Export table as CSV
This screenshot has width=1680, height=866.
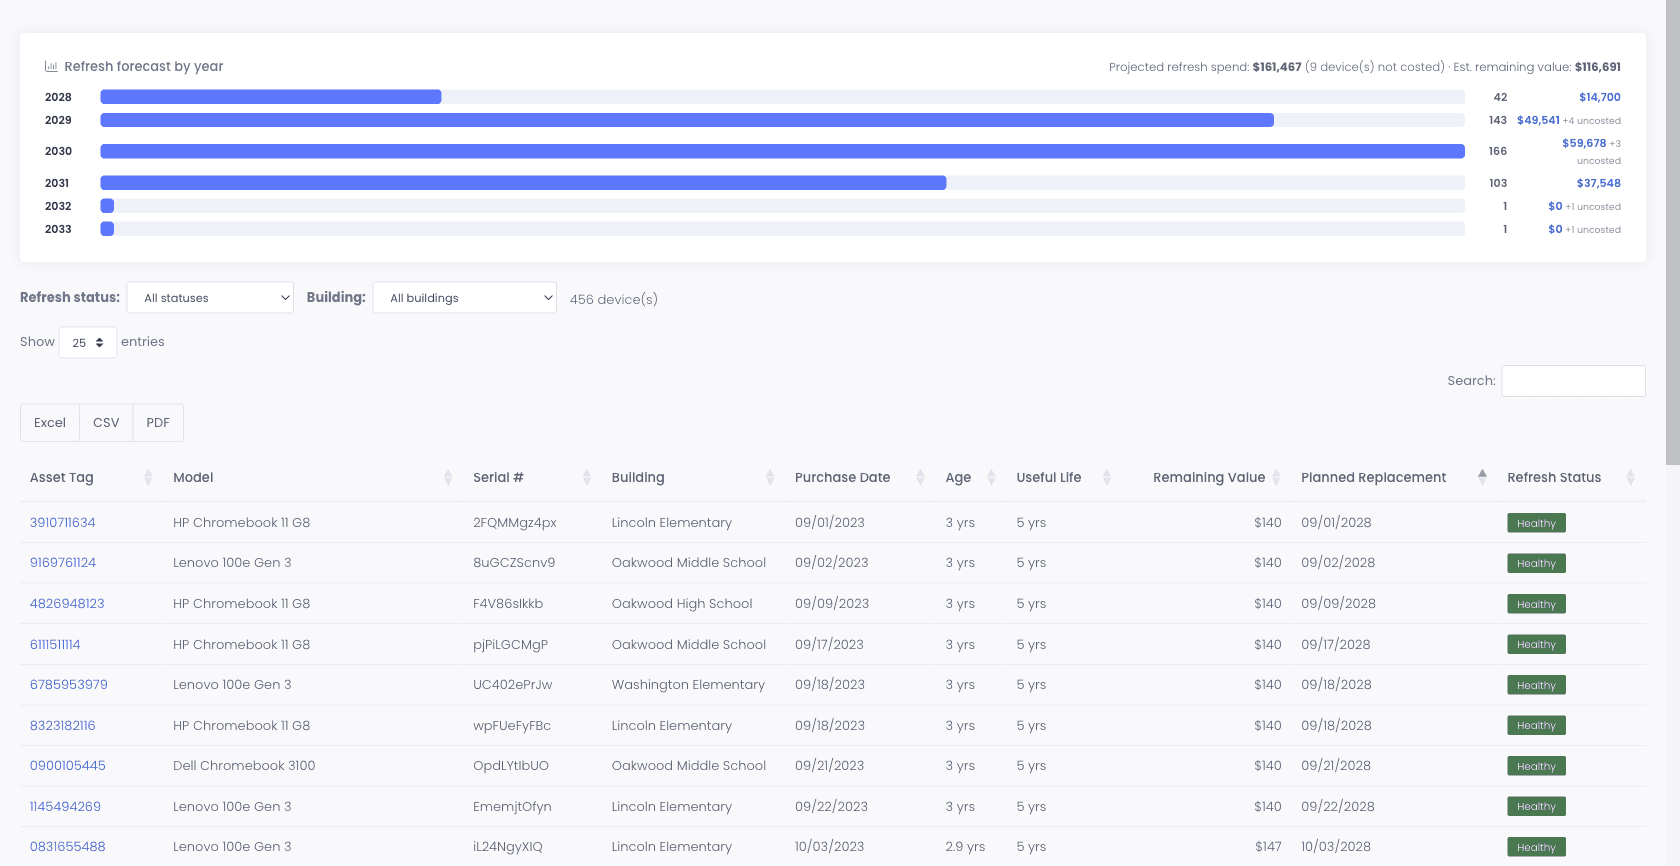click(106, 423)
